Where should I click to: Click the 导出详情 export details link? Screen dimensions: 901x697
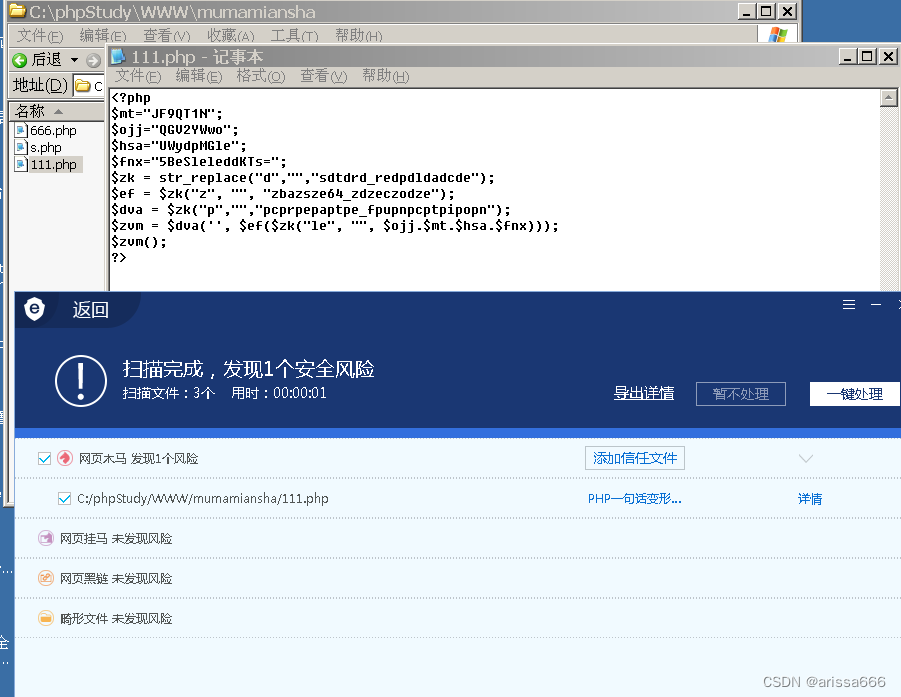tap(644, 393)
